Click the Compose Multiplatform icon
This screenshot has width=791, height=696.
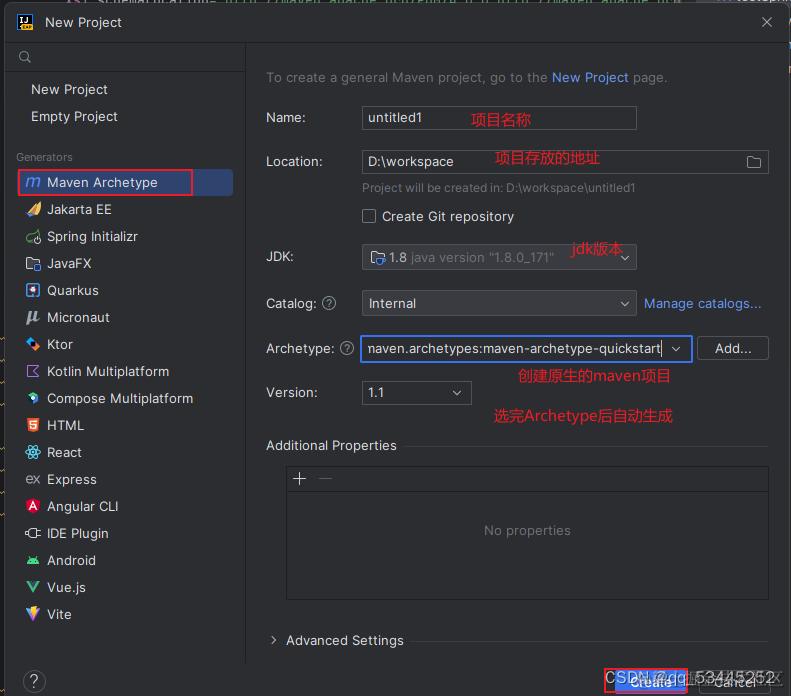click(33, 398)
